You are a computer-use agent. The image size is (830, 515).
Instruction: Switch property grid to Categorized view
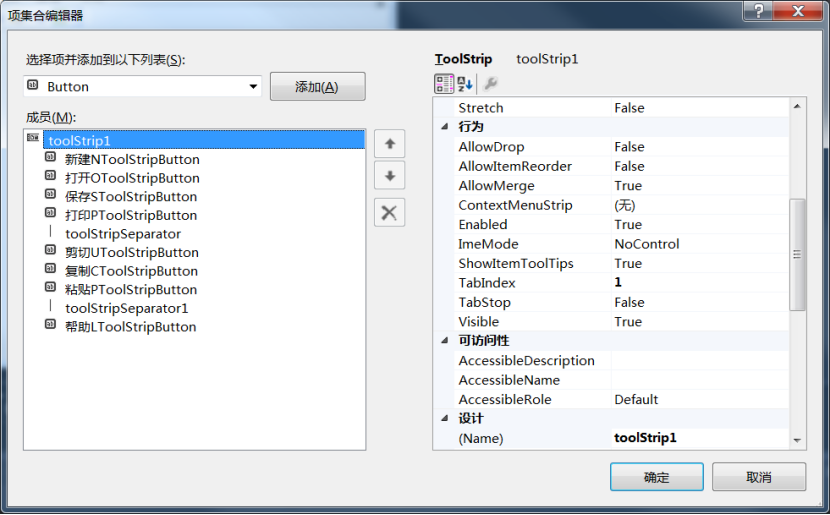[x=444, y=84]
